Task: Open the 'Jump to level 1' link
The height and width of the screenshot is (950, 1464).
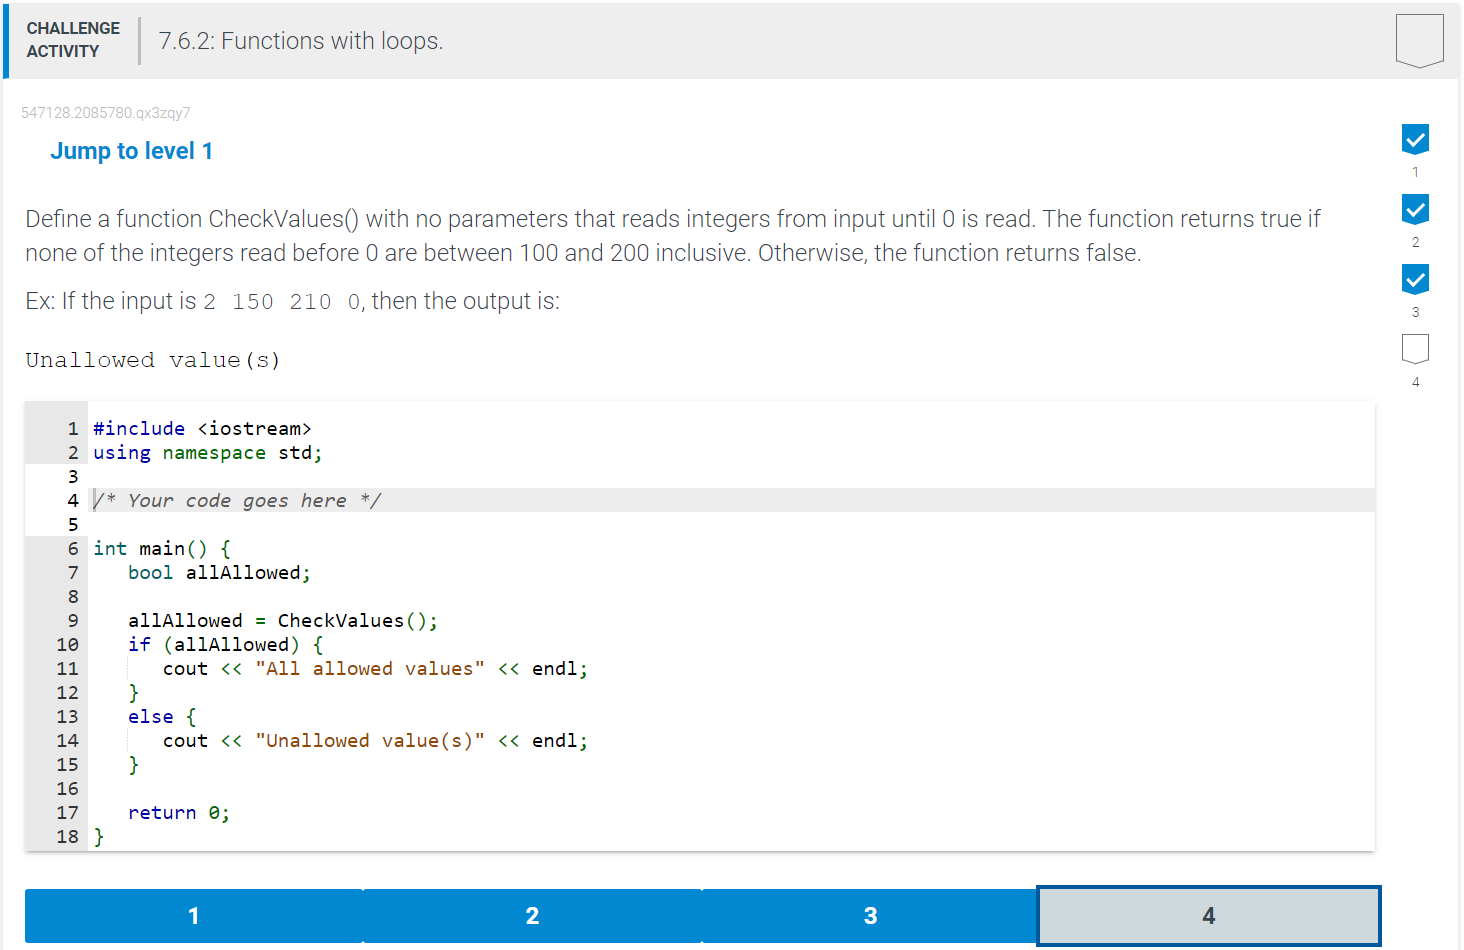Action: coord(131,150)
